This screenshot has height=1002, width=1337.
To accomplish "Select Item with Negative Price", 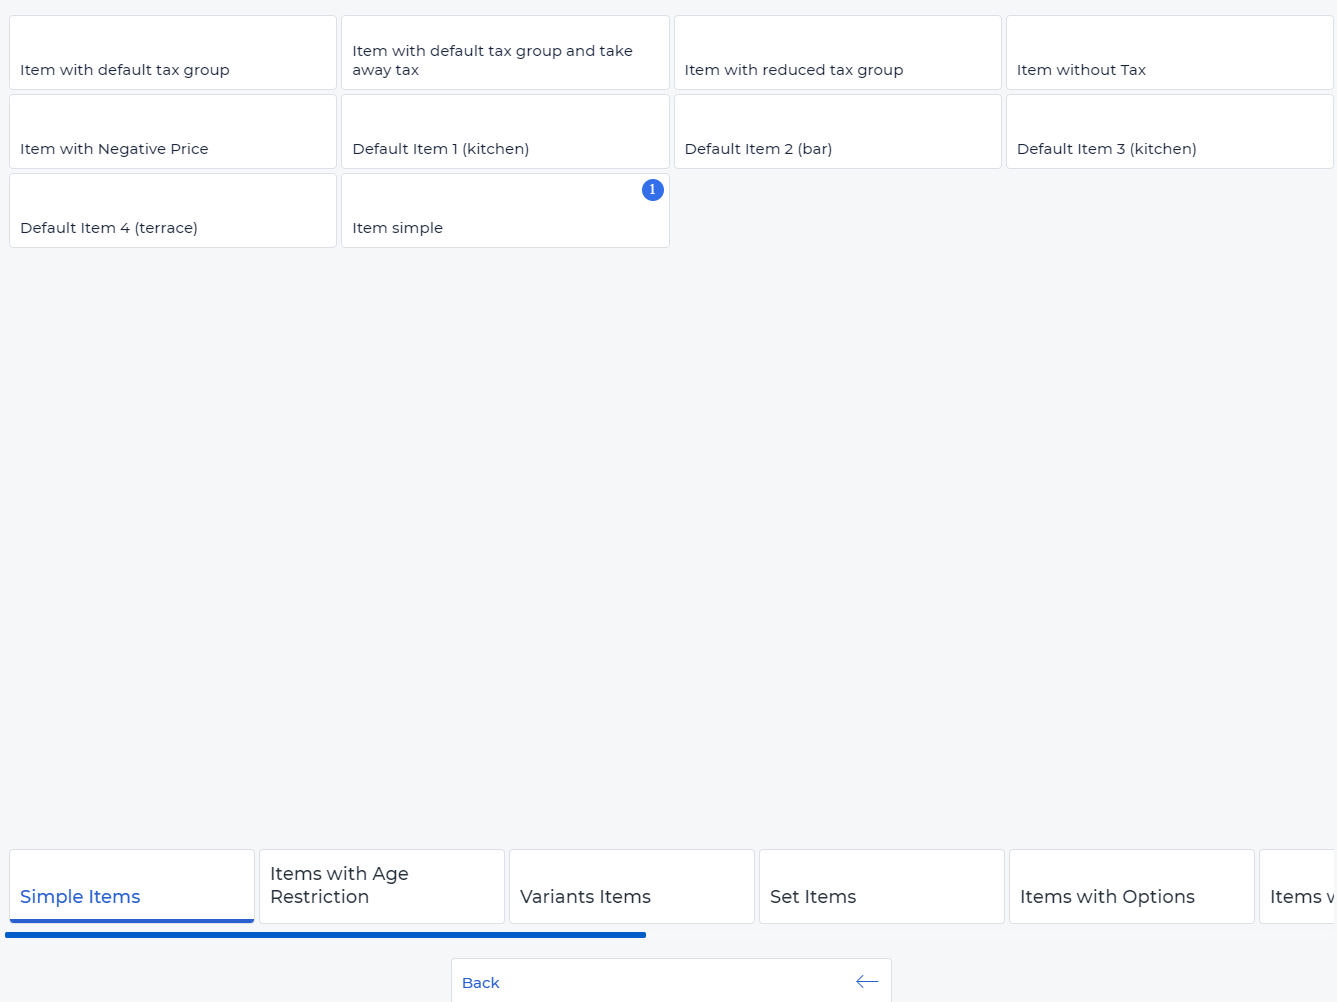I will pos(173,132).
